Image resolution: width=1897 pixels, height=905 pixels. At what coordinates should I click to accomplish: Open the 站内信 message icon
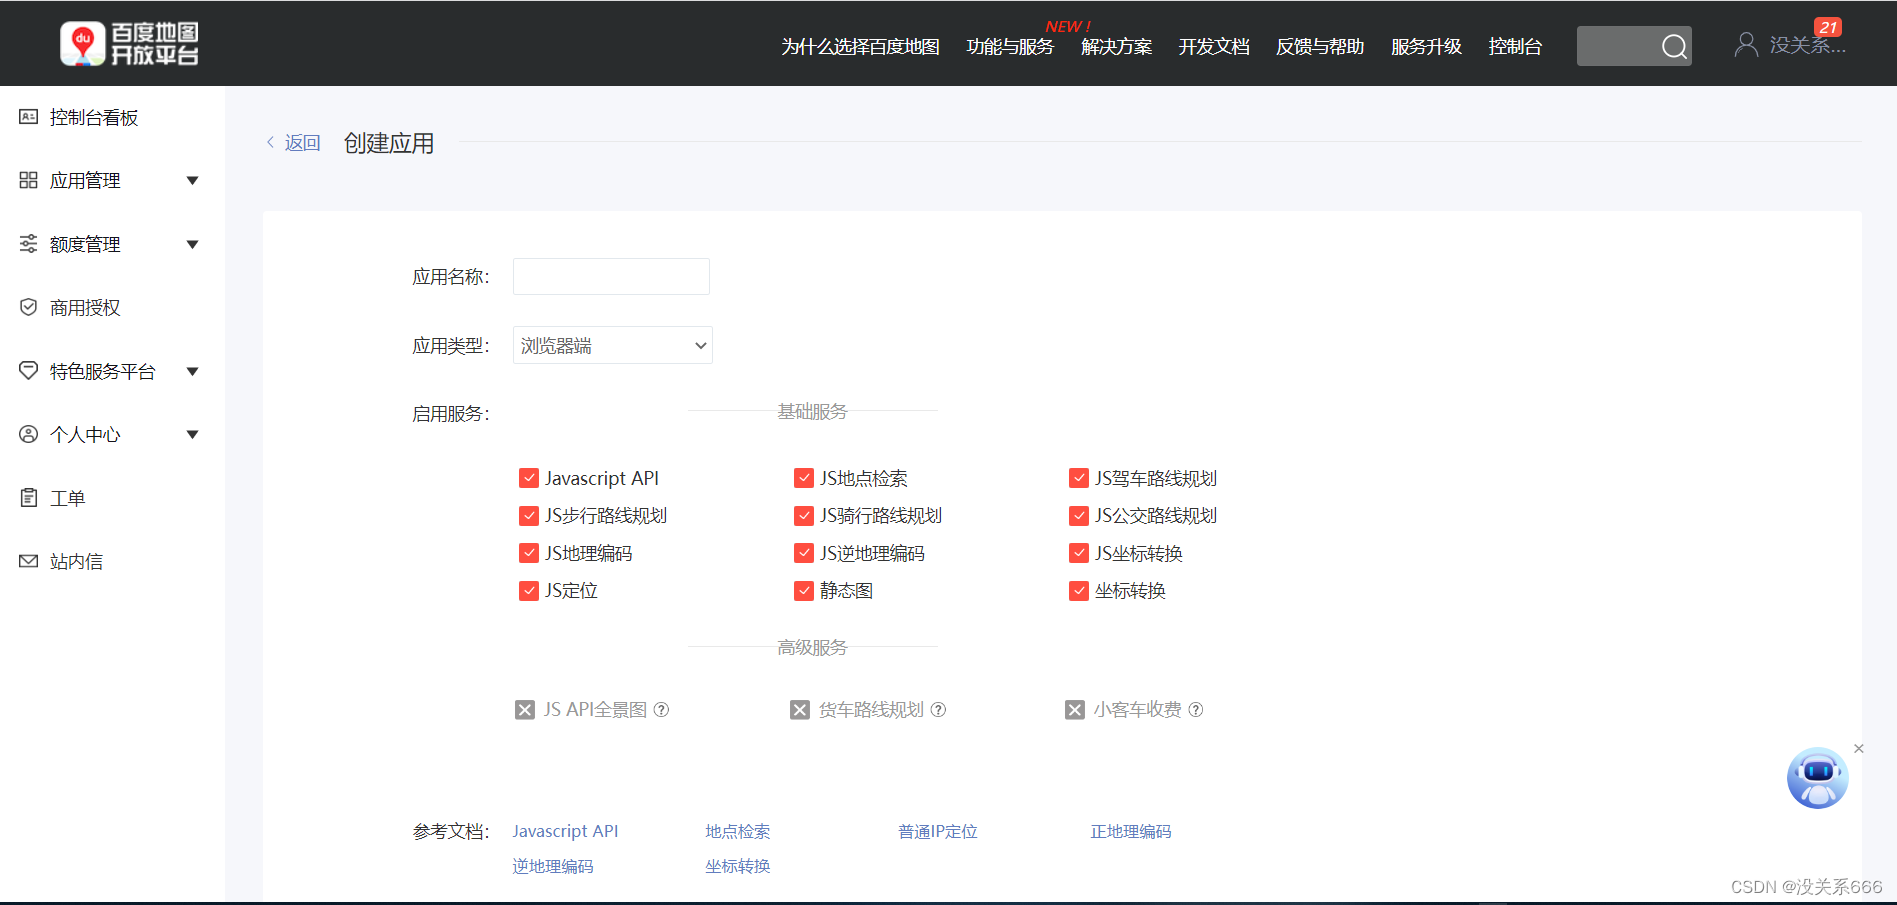coord(28,560)
